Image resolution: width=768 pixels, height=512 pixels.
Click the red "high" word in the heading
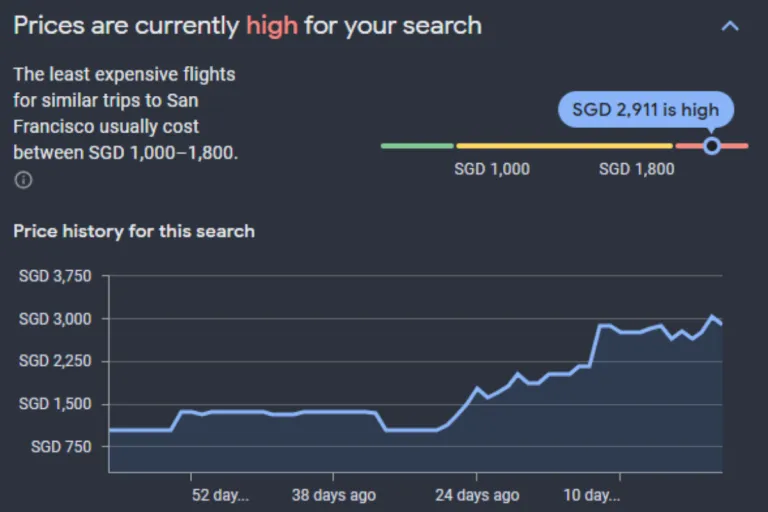click(272, 25)
